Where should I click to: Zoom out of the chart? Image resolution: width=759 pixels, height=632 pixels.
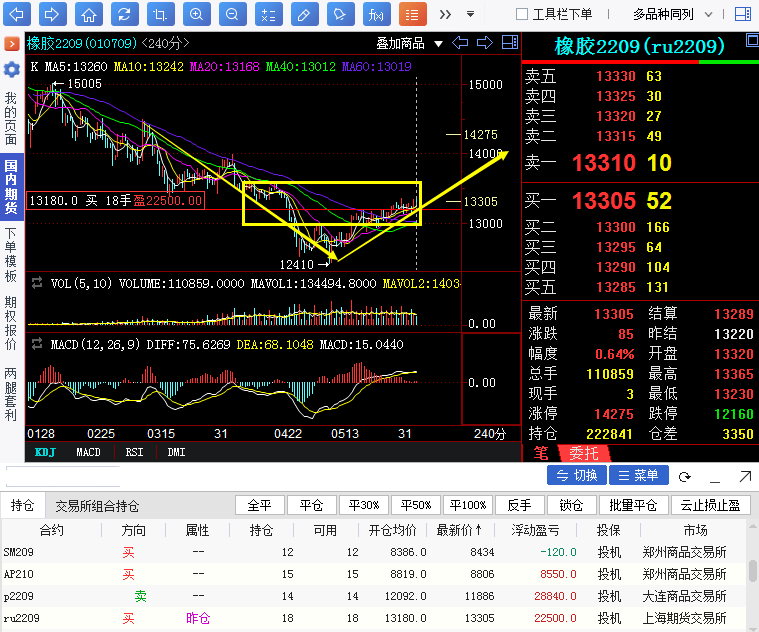(x=232, y=14)
